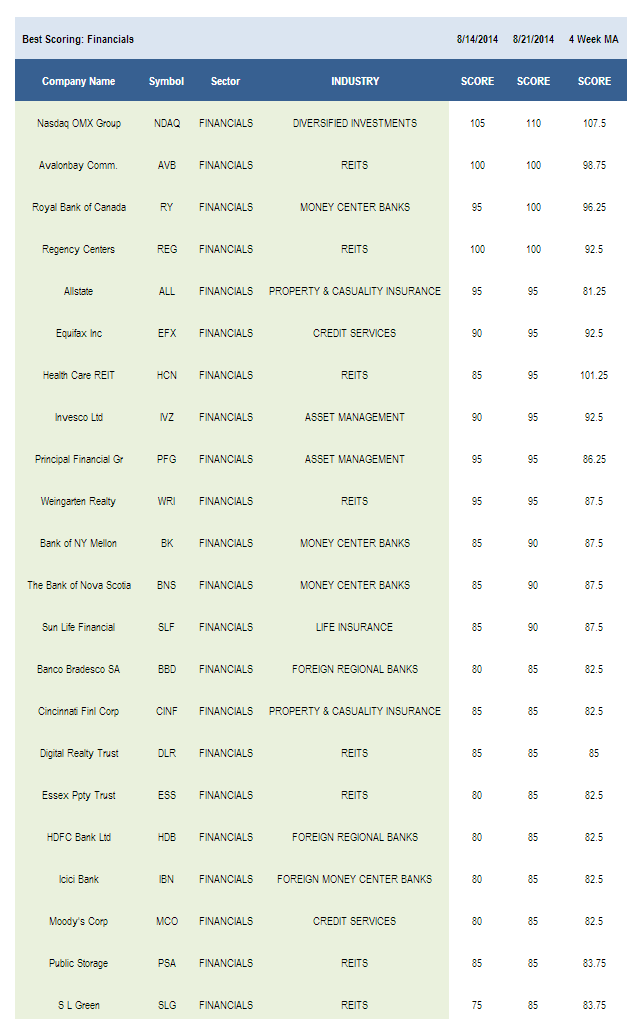The image size is (636, 1019).
Task: Click Icici Bank's FOREIGN MONEY CENTER BANKS cell
Action: point(355,879)
